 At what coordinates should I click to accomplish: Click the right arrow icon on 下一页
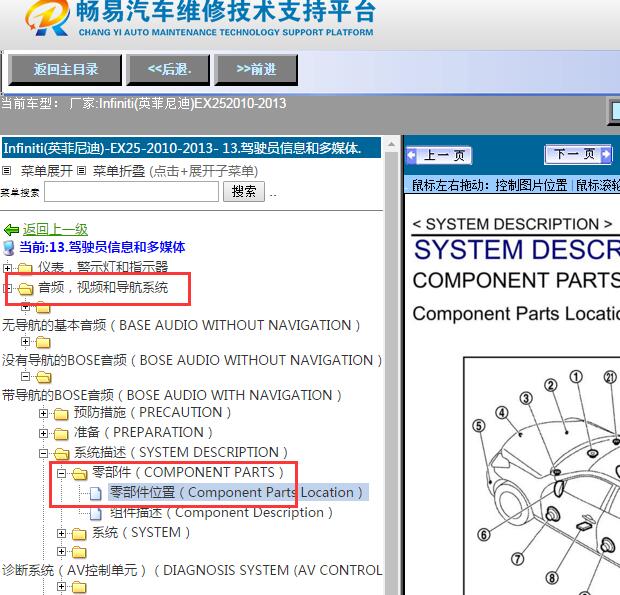605,154
